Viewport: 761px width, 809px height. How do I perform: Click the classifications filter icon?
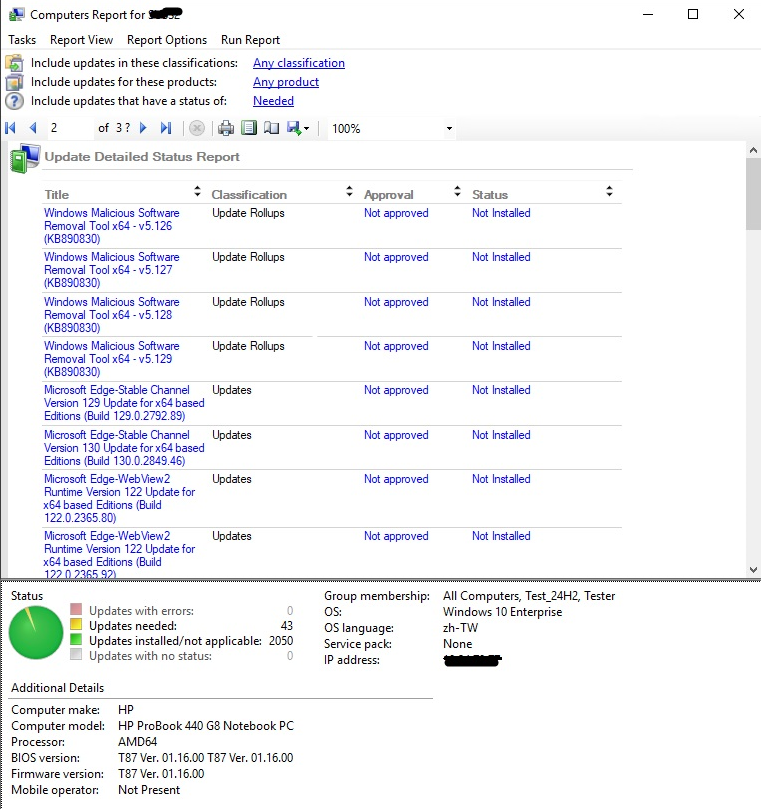tap(14, 63)
